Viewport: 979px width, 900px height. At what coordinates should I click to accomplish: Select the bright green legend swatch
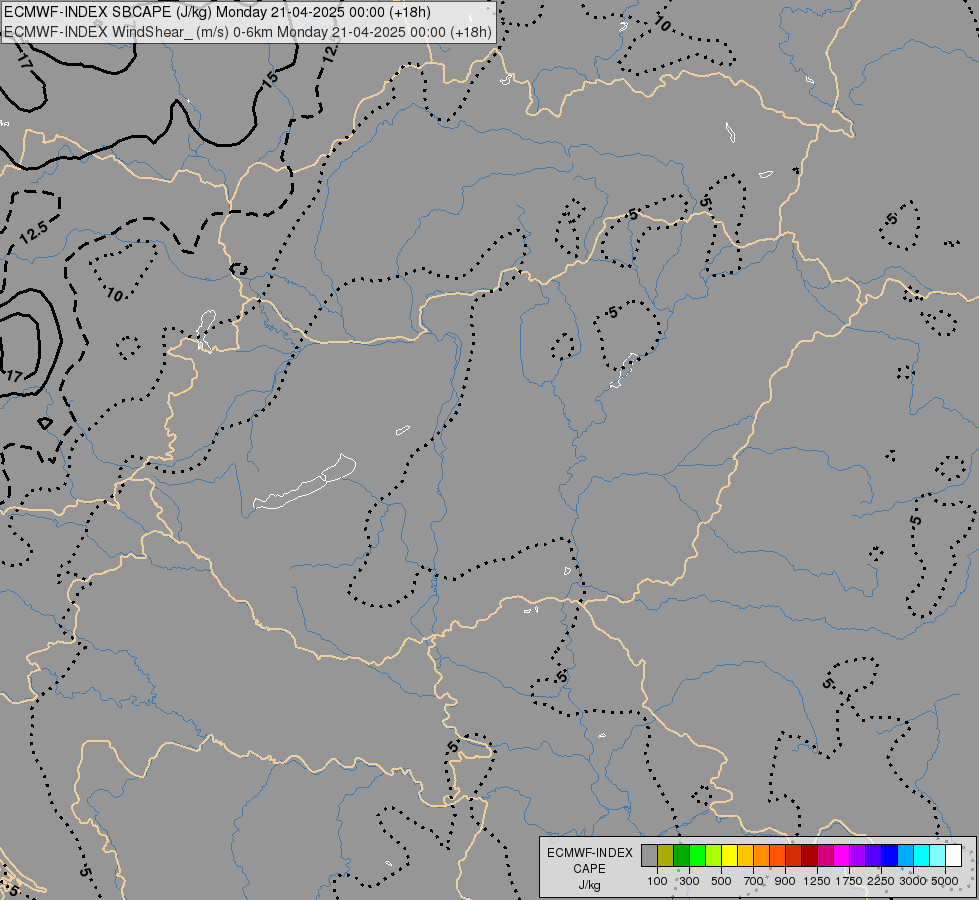[x=697, y=855]
